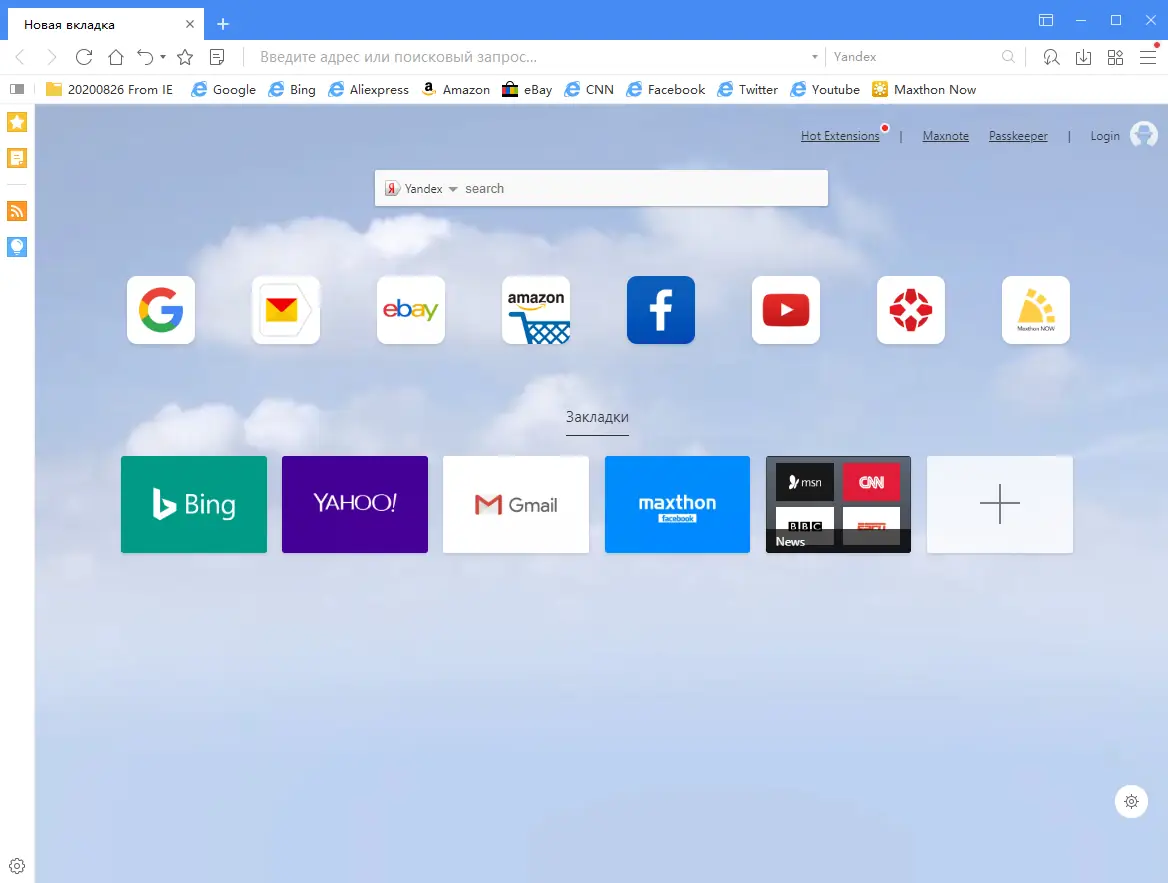Image resolution: width=1168 pixels, height=883 pixels.
Task: Undo the last closed tab
Action: point(143,57)
